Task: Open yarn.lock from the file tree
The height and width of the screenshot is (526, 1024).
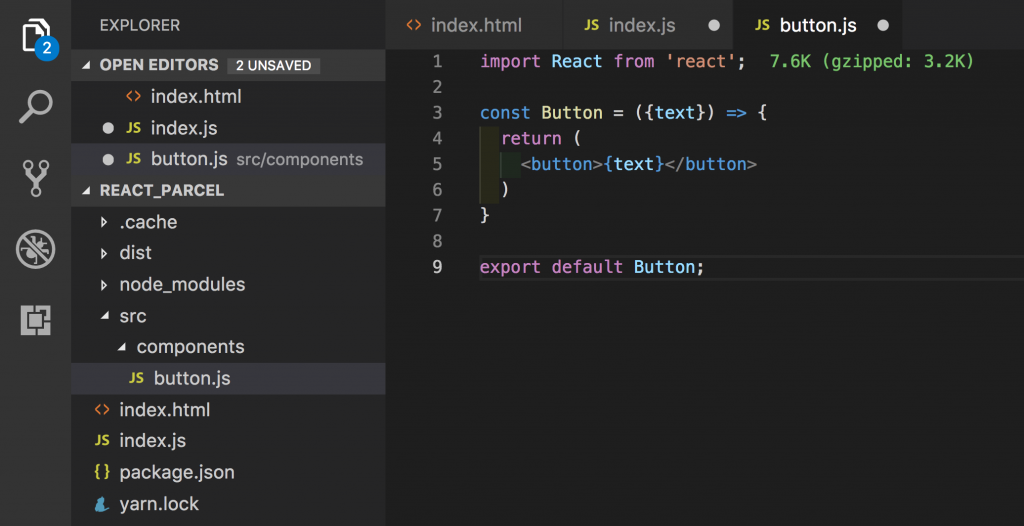Action: coord(159,503)
